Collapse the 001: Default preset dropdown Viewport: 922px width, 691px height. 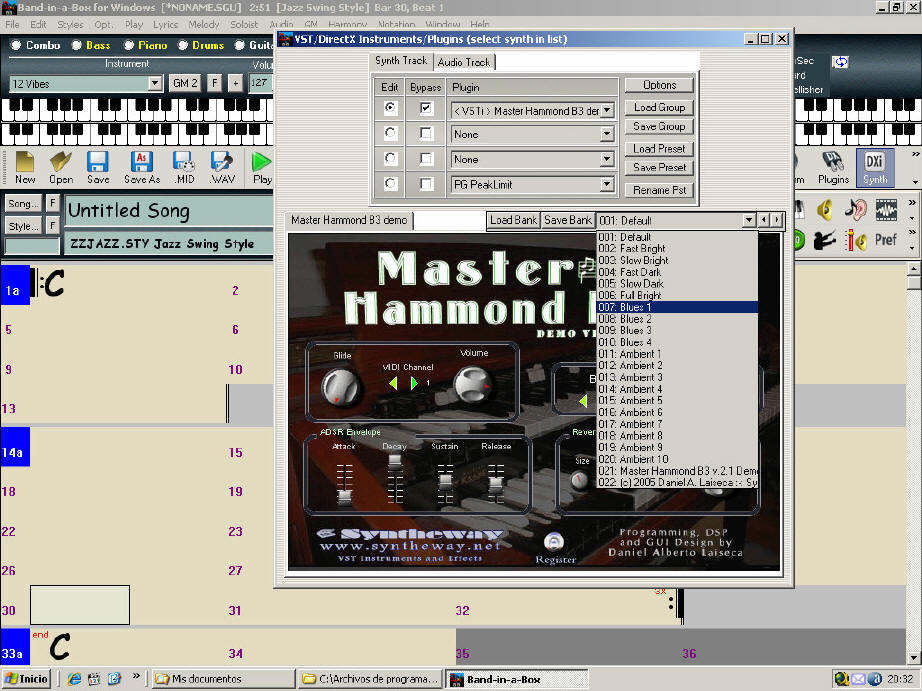click(749, 220)
